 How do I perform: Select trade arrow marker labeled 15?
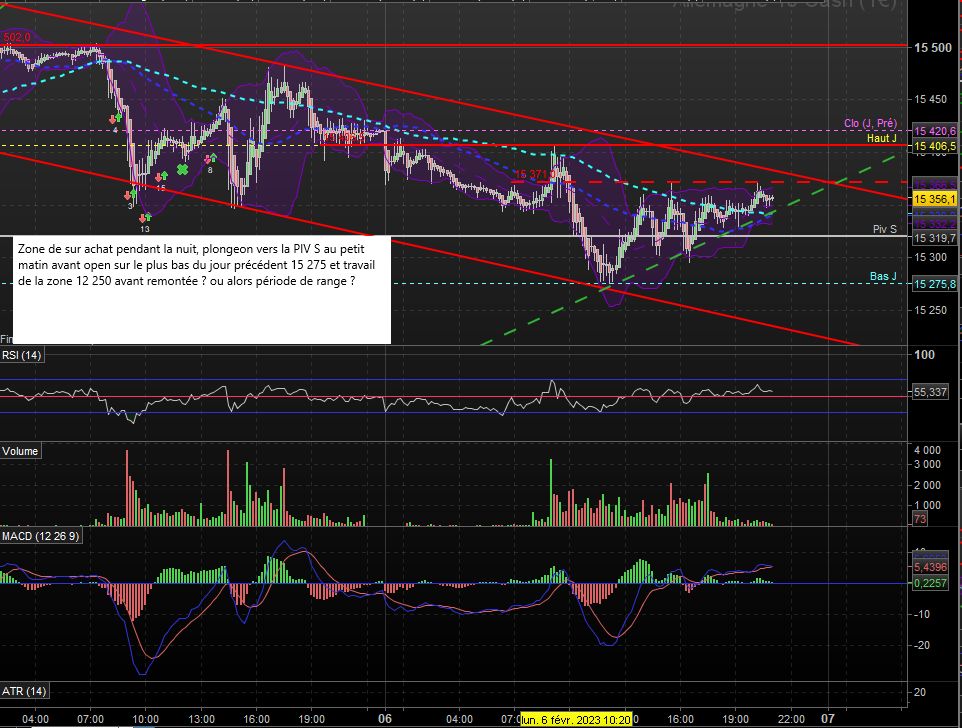(161, 182)
